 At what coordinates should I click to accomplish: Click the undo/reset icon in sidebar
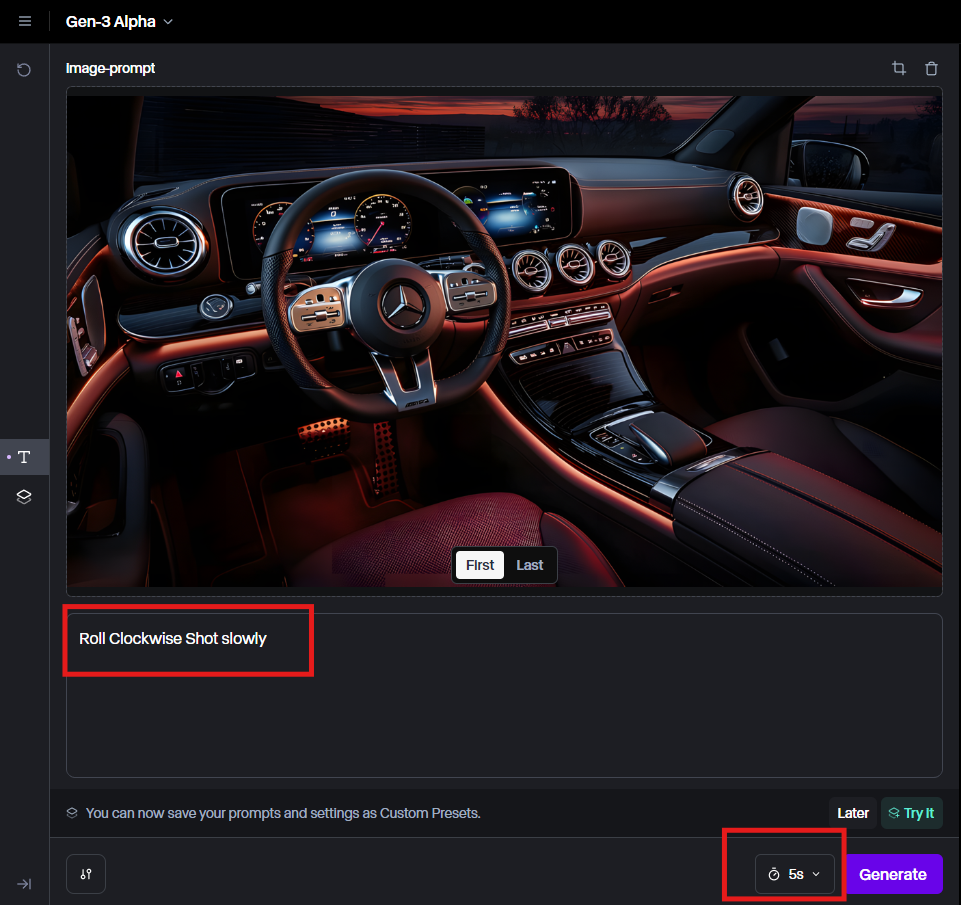point(24,70)
